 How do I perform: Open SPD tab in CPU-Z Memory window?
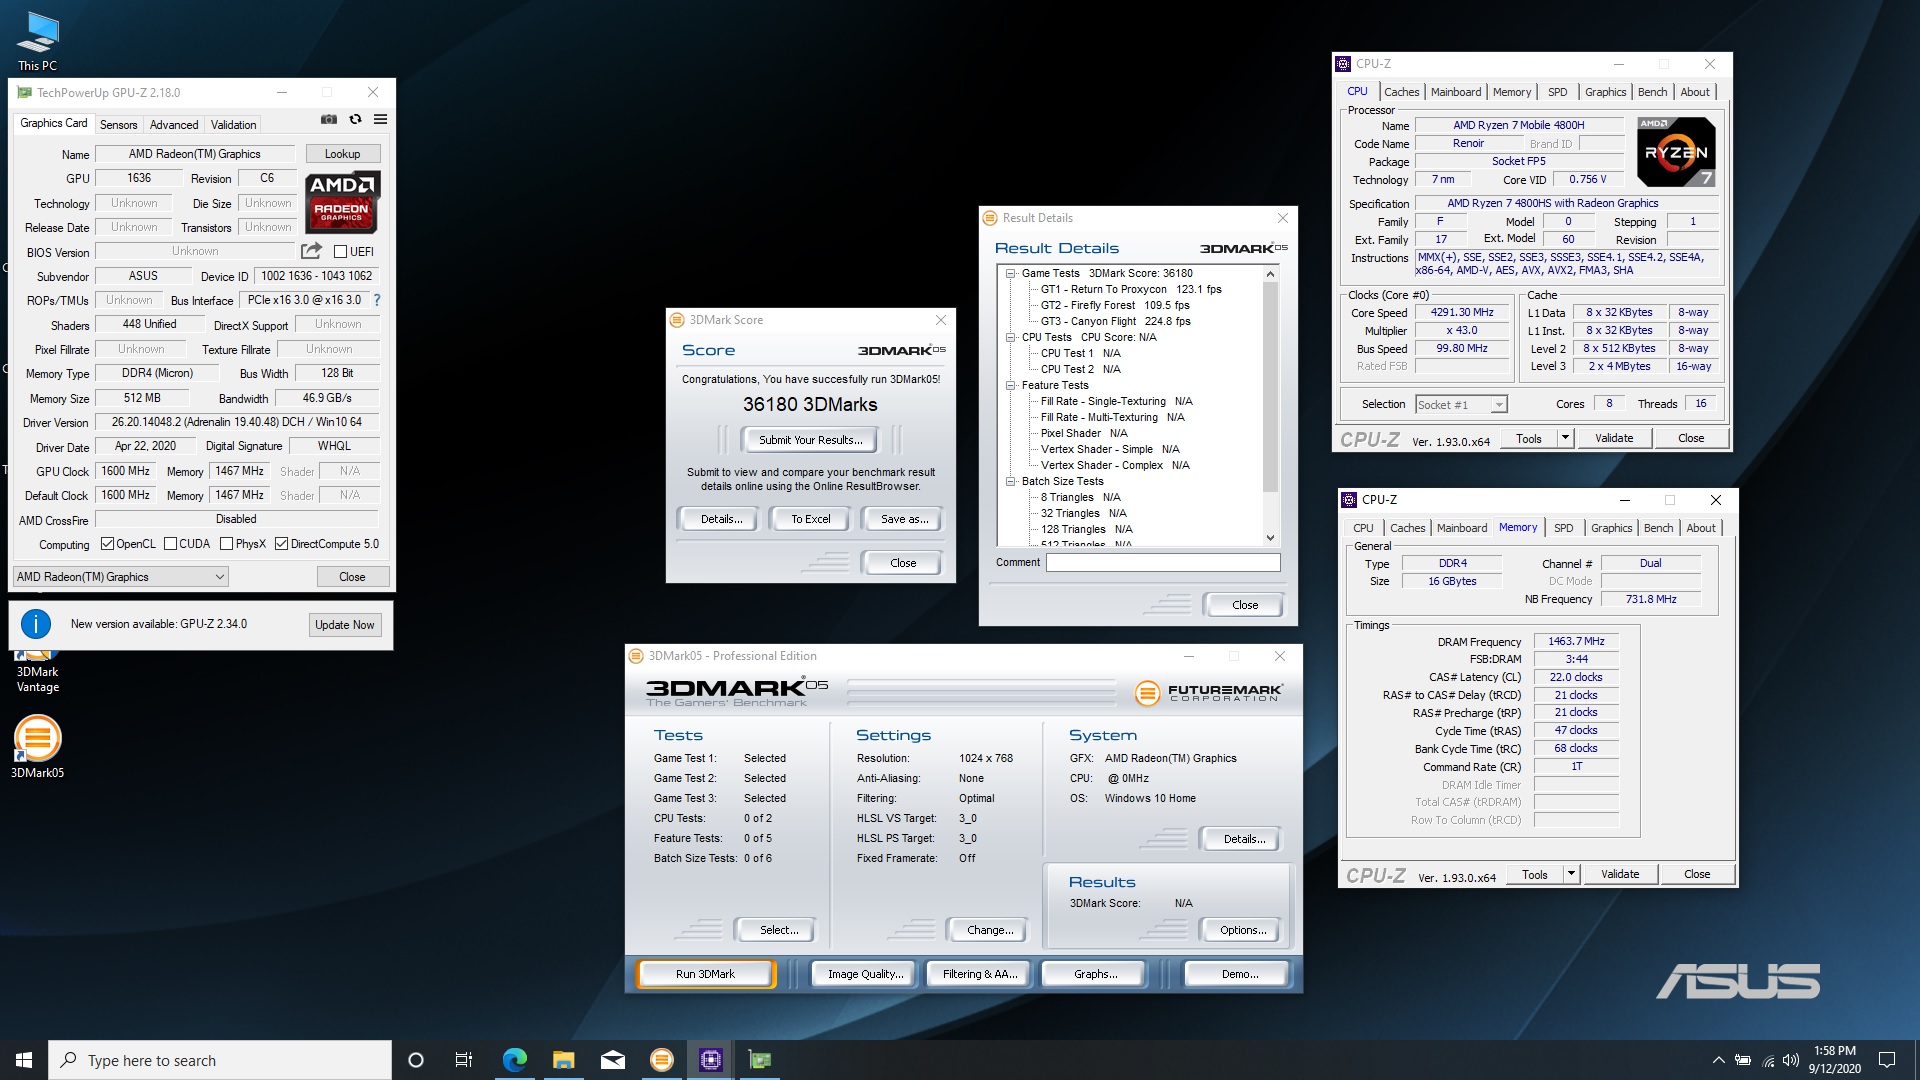[x=1563, y=528]
